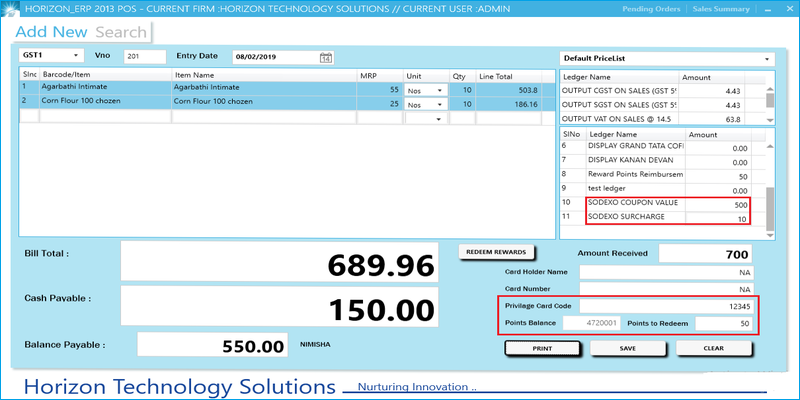The width and height of the screenshot is (800, 400).
Task: Switch to the Add New tab
Action: click(52, 32)
